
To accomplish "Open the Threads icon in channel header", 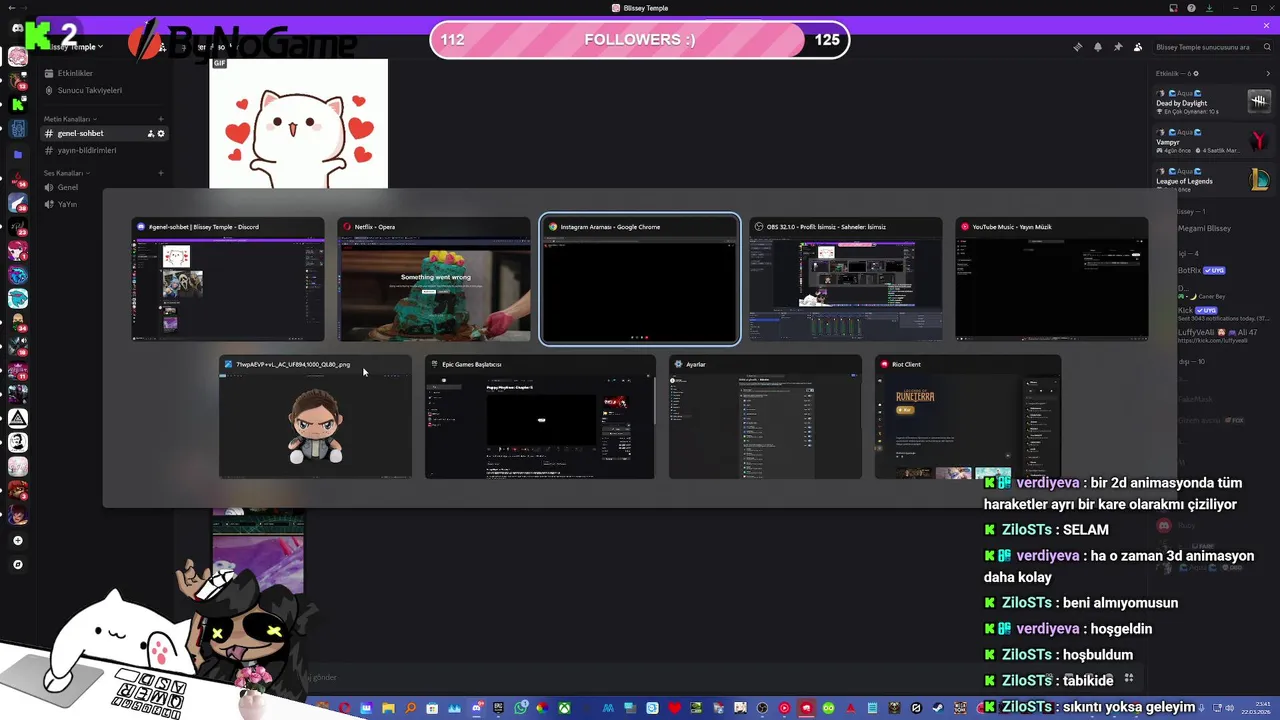I will (1078, 47).
